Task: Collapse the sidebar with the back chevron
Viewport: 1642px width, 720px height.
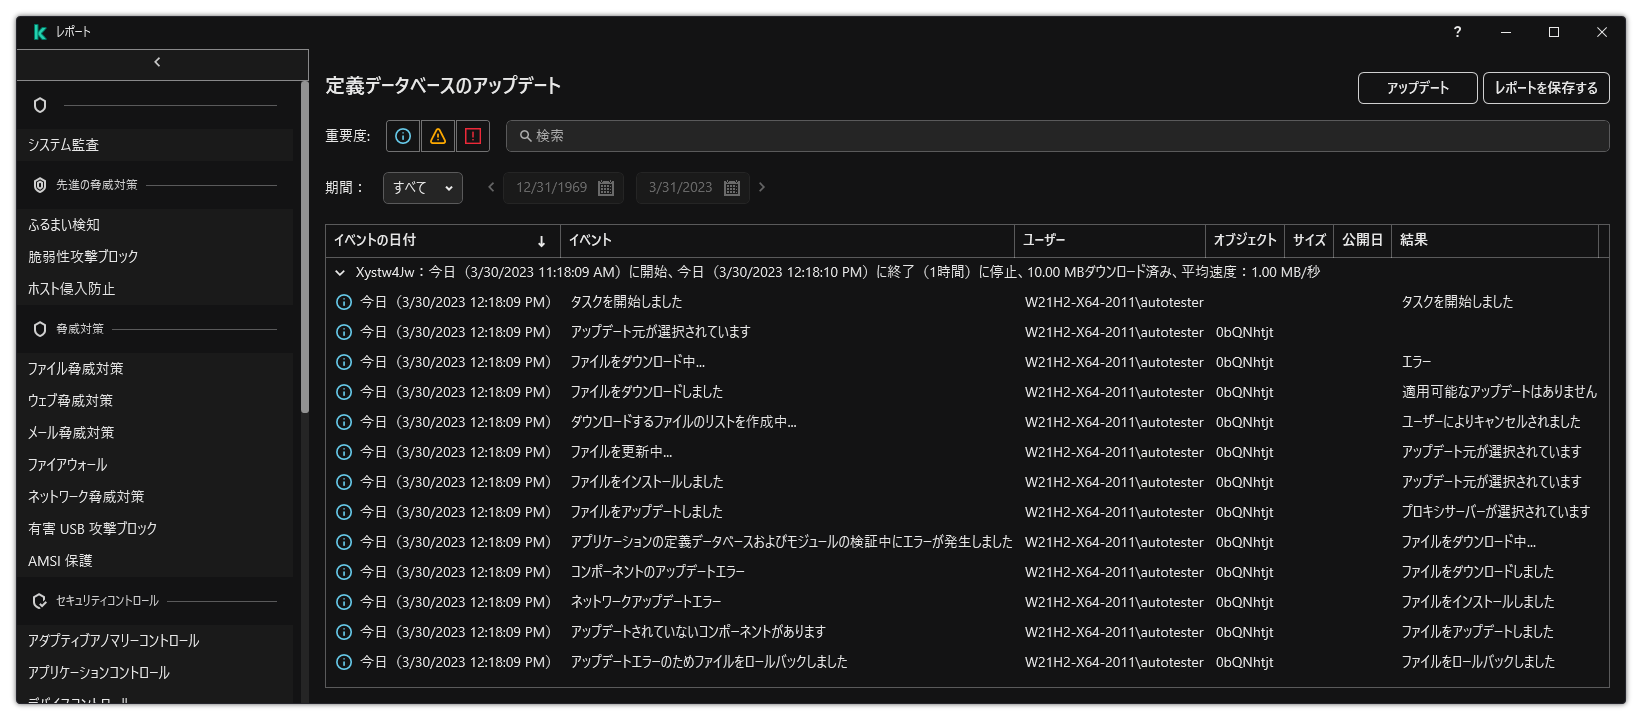Action: tap(157, 62)
